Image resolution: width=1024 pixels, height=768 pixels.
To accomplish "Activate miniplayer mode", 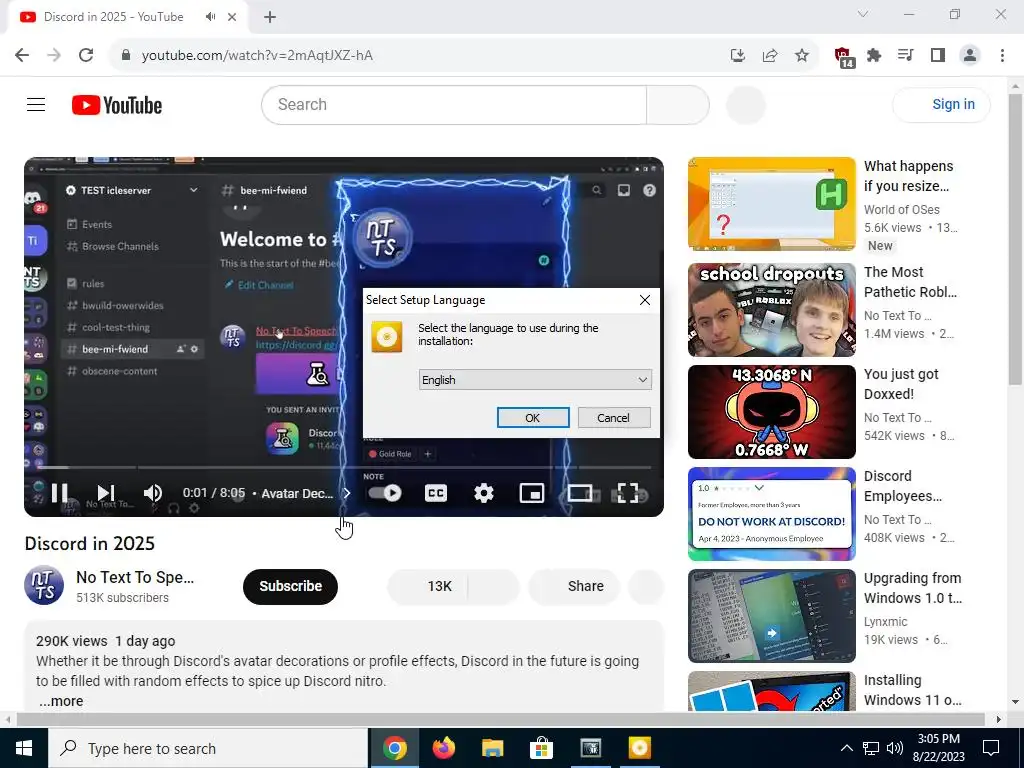I will pyautogui.click(x=532, y=493).
